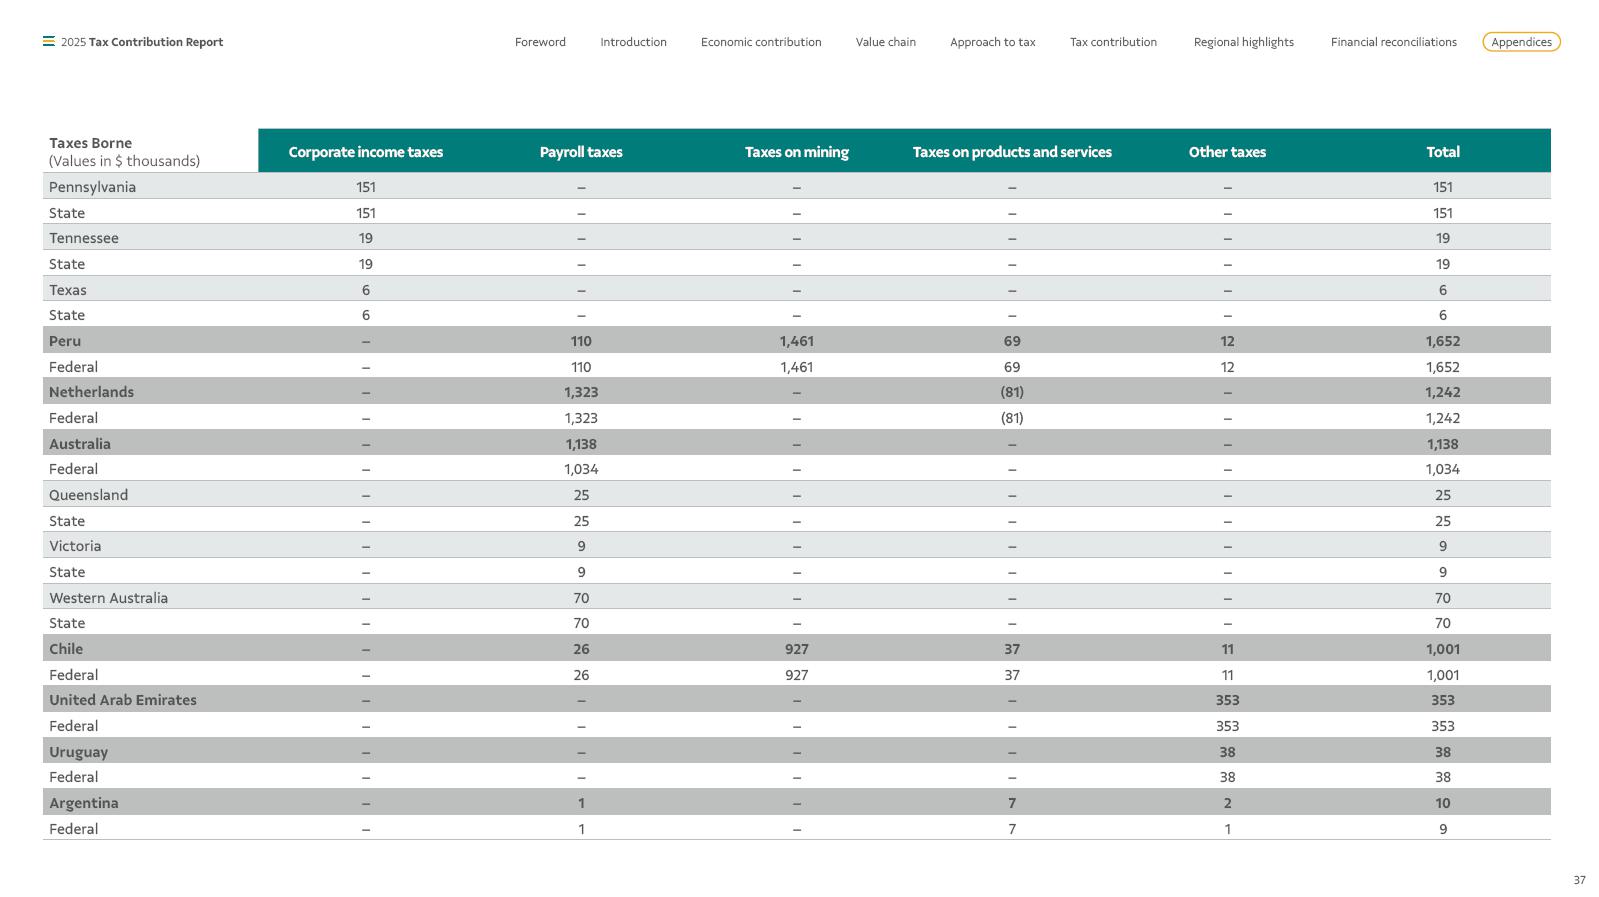Open the hamburger menu icon beside the report title
Image resolution: width=1599 pixels, height=897 pixels.
[x=48, y=42]
